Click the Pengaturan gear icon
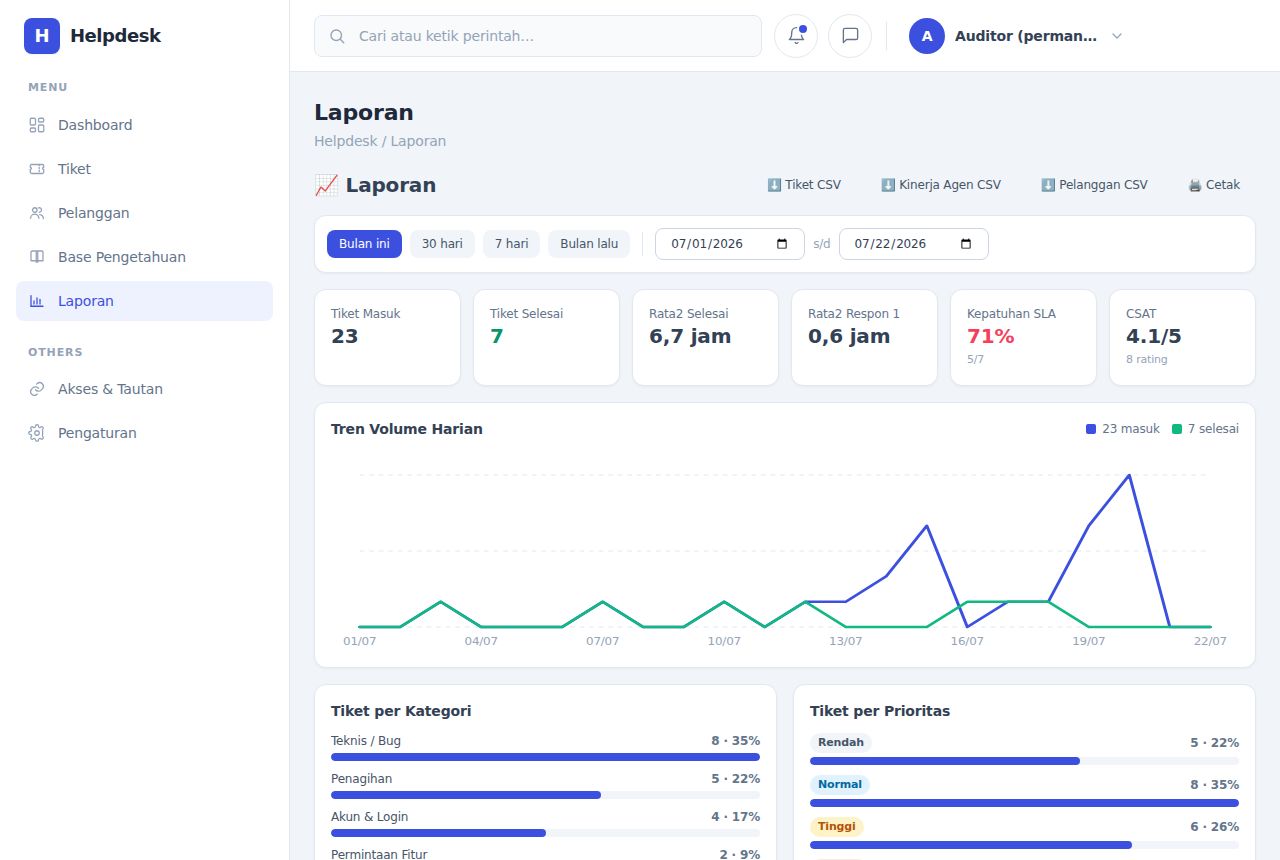The height and width of the screenshot is (860, 1280). (37, 433)
